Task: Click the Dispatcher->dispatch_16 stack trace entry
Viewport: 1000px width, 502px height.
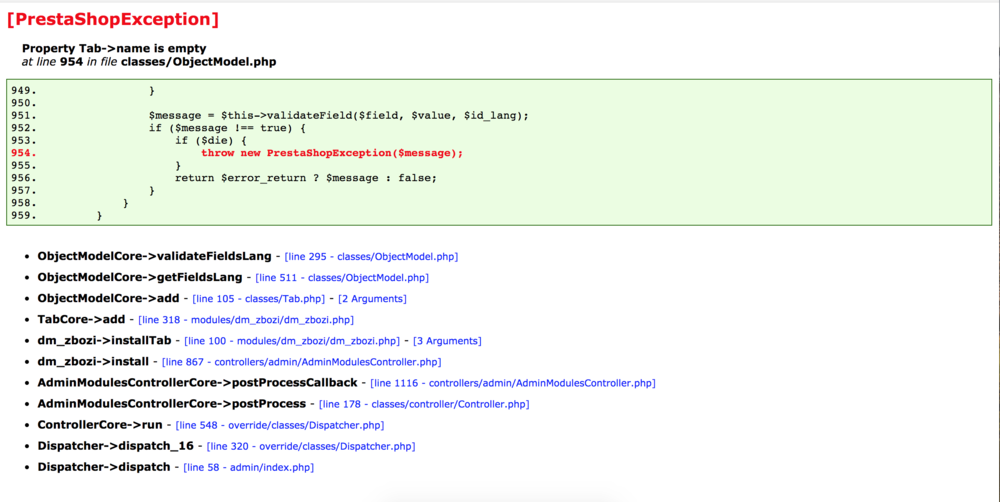Action: [x=116, y=446]
